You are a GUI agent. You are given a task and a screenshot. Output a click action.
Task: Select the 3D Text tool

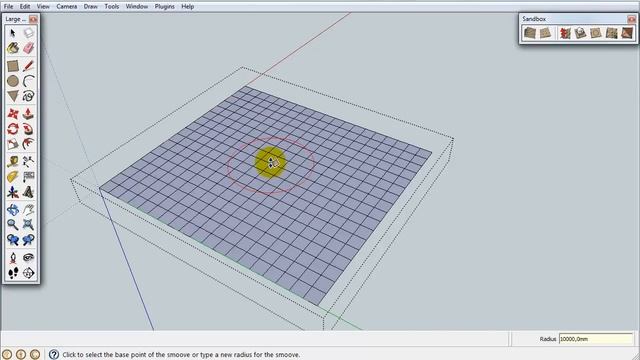click(x=28, y=192)
